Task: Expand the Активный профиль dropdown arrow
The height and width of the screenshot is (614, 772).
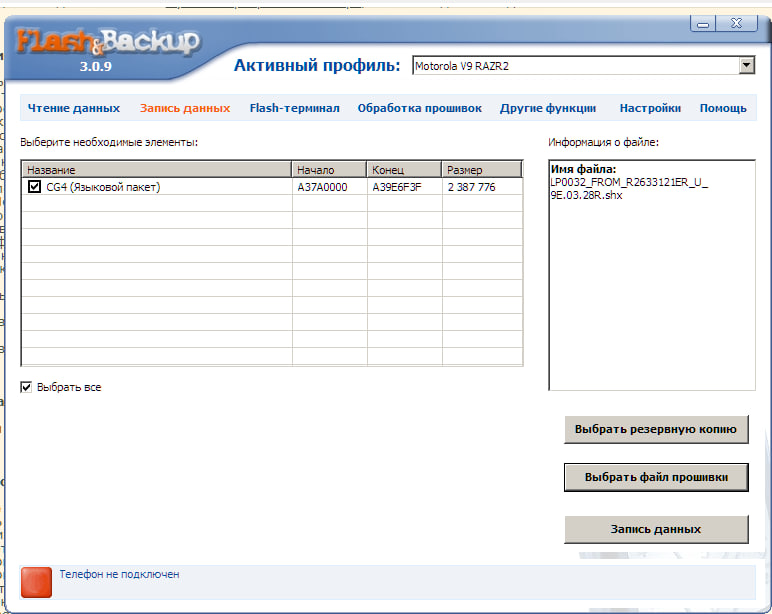Action: [746, 65]
